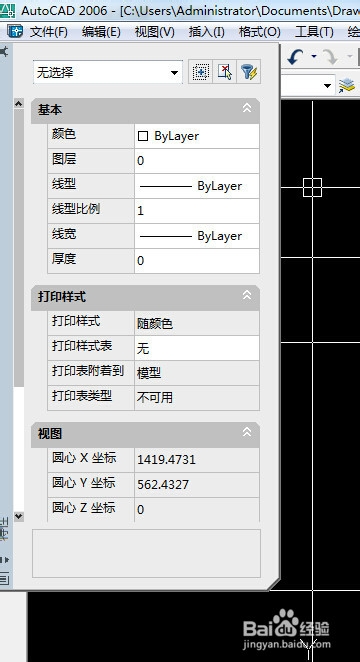The height and width of the screenshot is (662, 360).
Task: Select the 打印样式 随颜色 value
Action: point(197,323)
